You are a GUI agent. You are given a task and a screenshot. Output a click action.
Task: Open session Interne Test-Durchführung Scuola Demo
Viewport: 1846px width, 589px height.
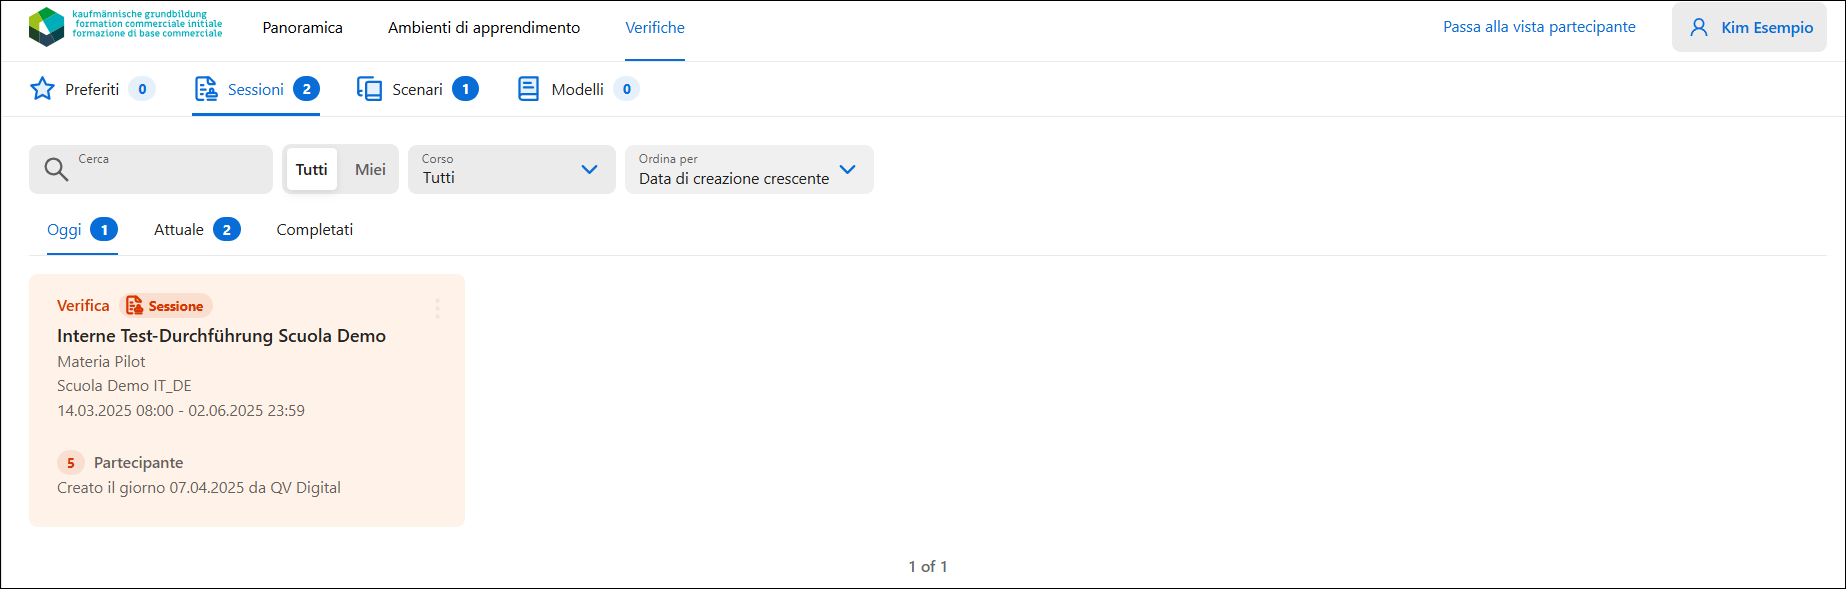(221, 336)
